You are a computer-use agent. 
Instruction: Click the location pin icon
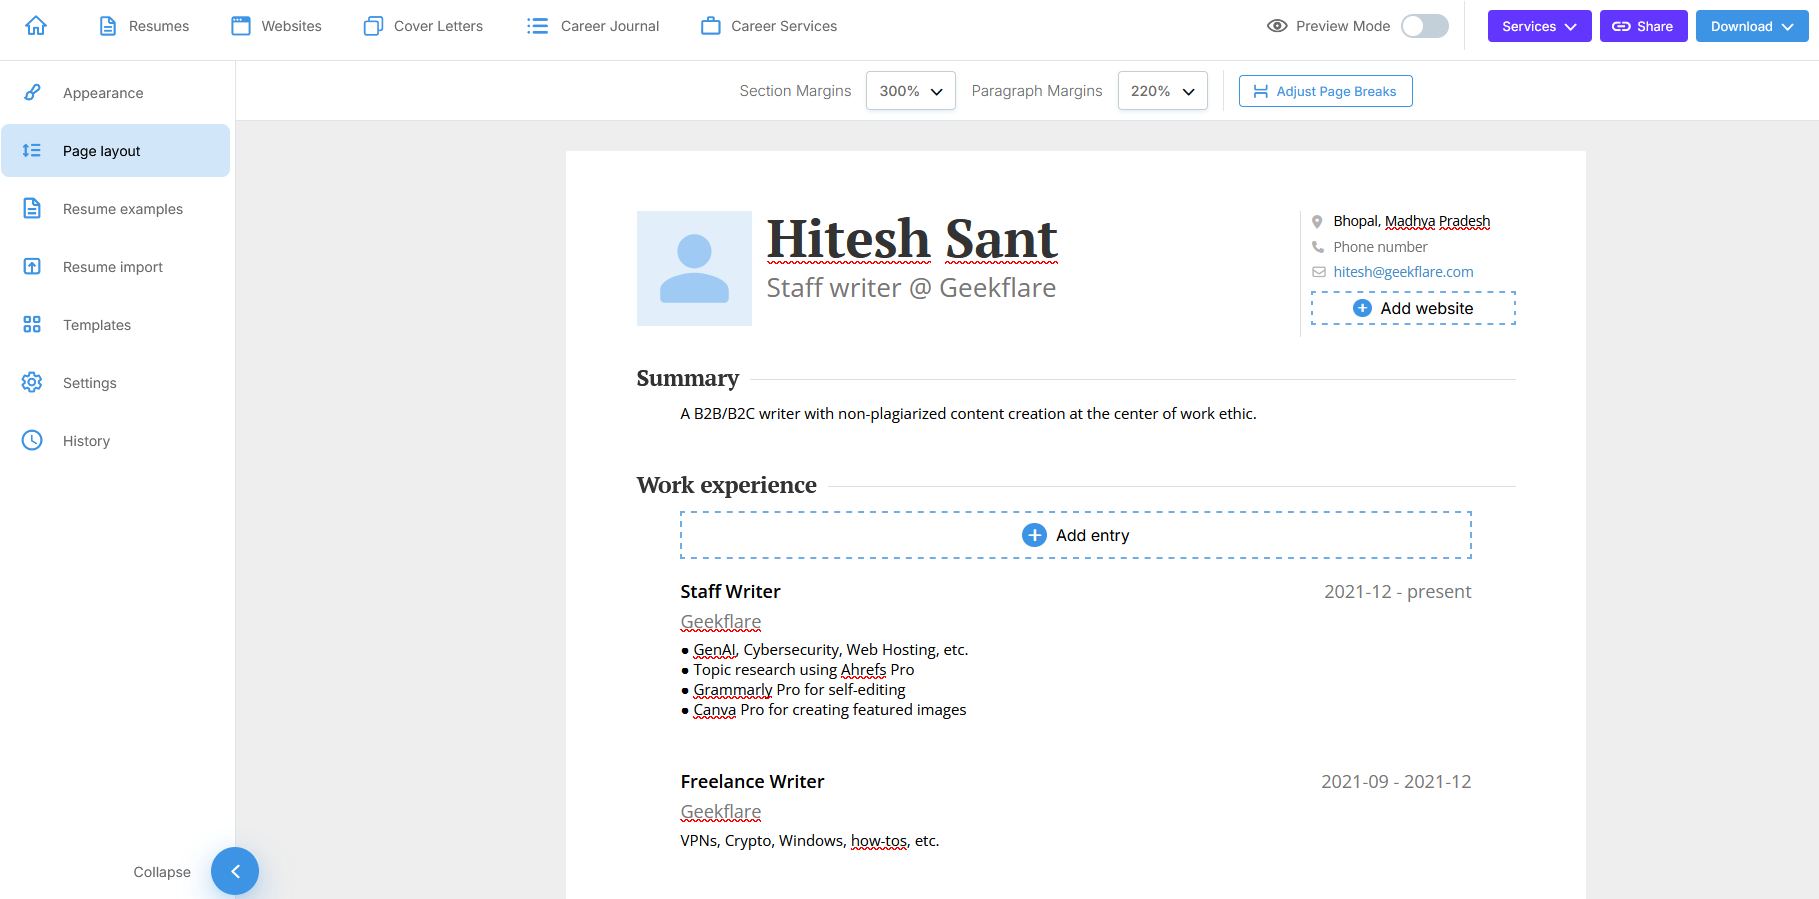pos(1317,222)
